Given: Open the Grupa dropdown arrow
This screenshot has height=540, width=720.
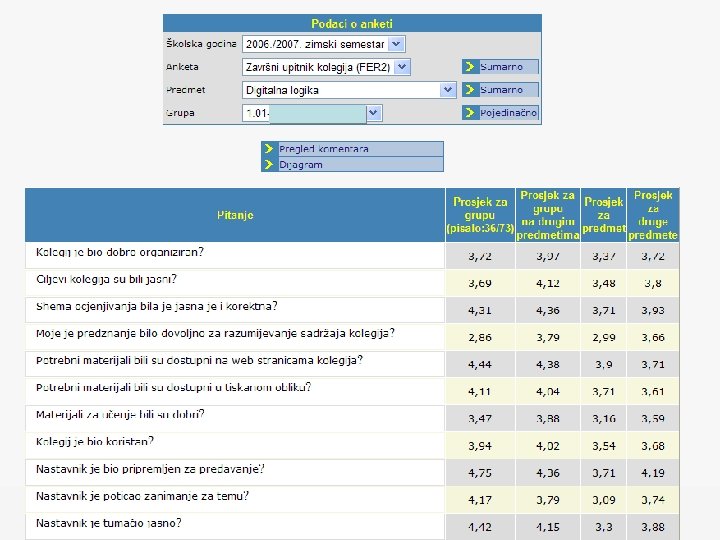Looking at the screenshot, I should tap(374, 113).
